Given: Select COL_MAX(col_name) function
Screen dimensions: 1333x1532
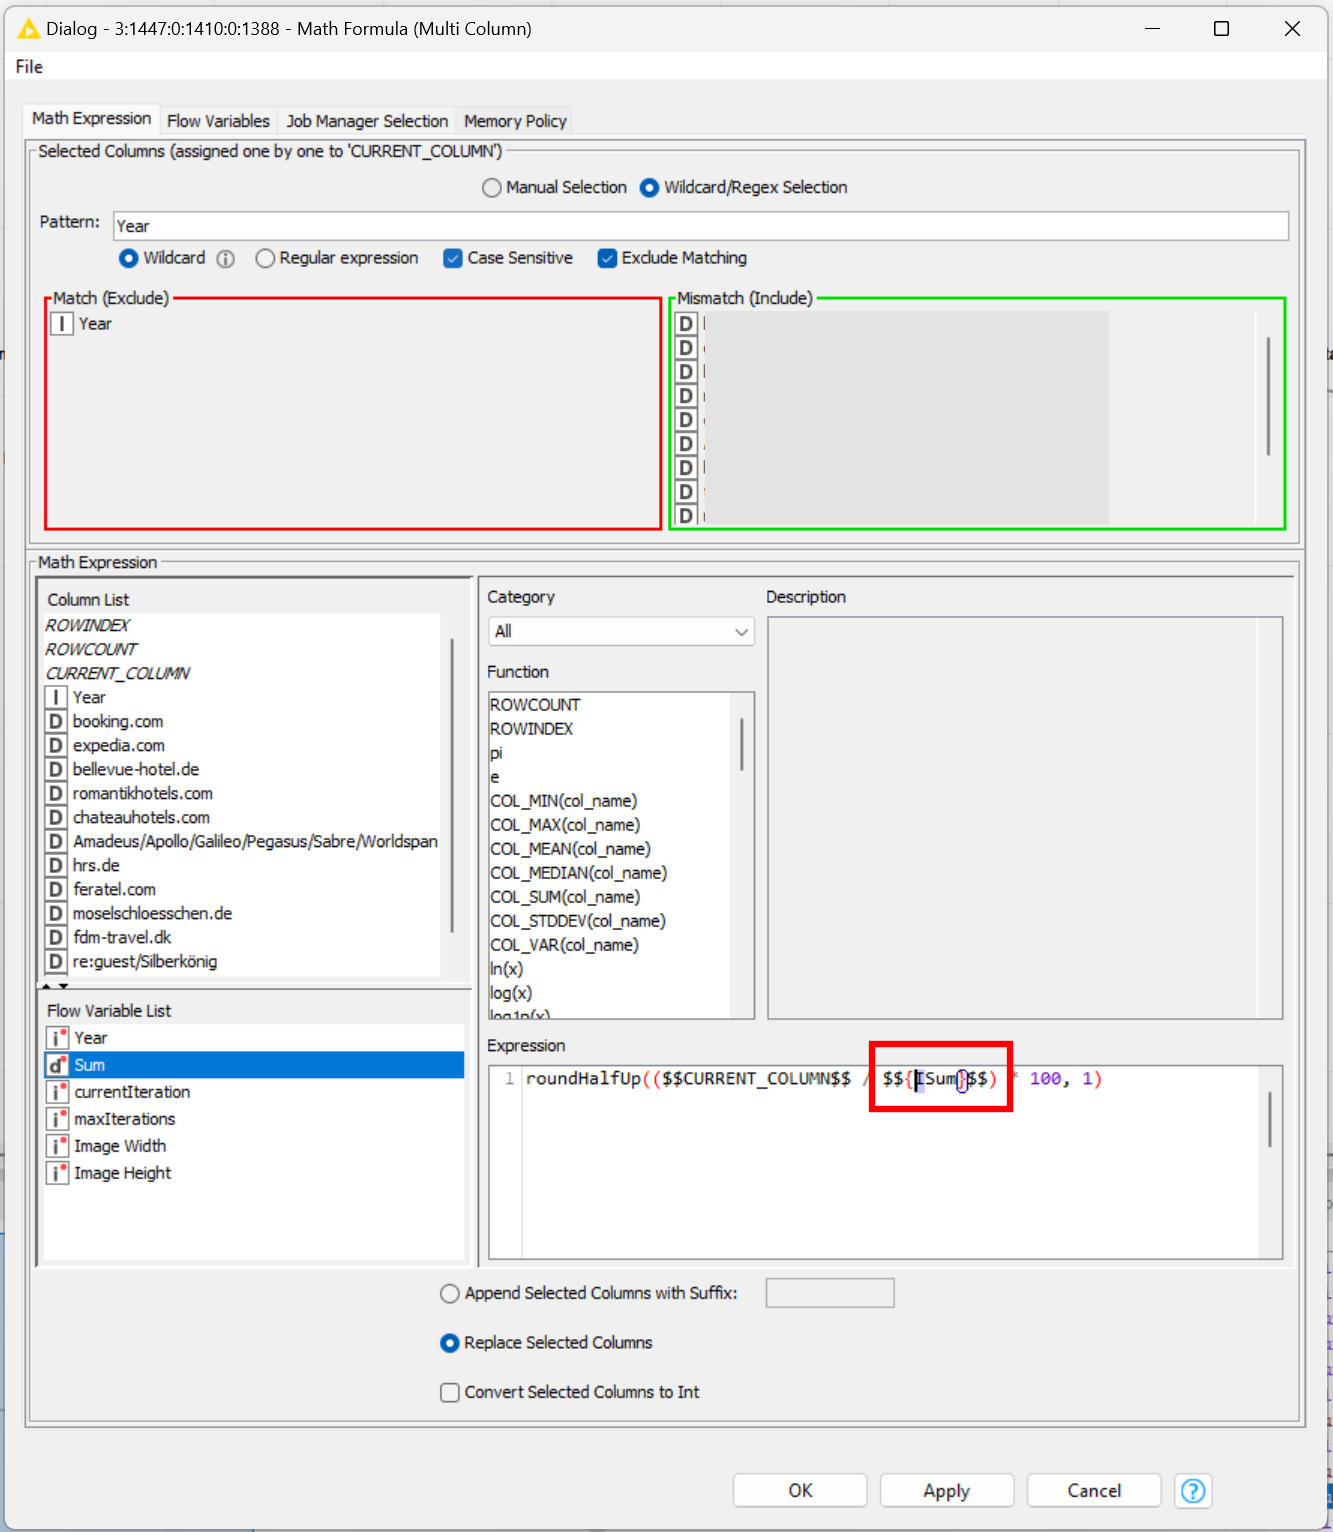Looking at the screenshot, I should (x=565, y=825).
